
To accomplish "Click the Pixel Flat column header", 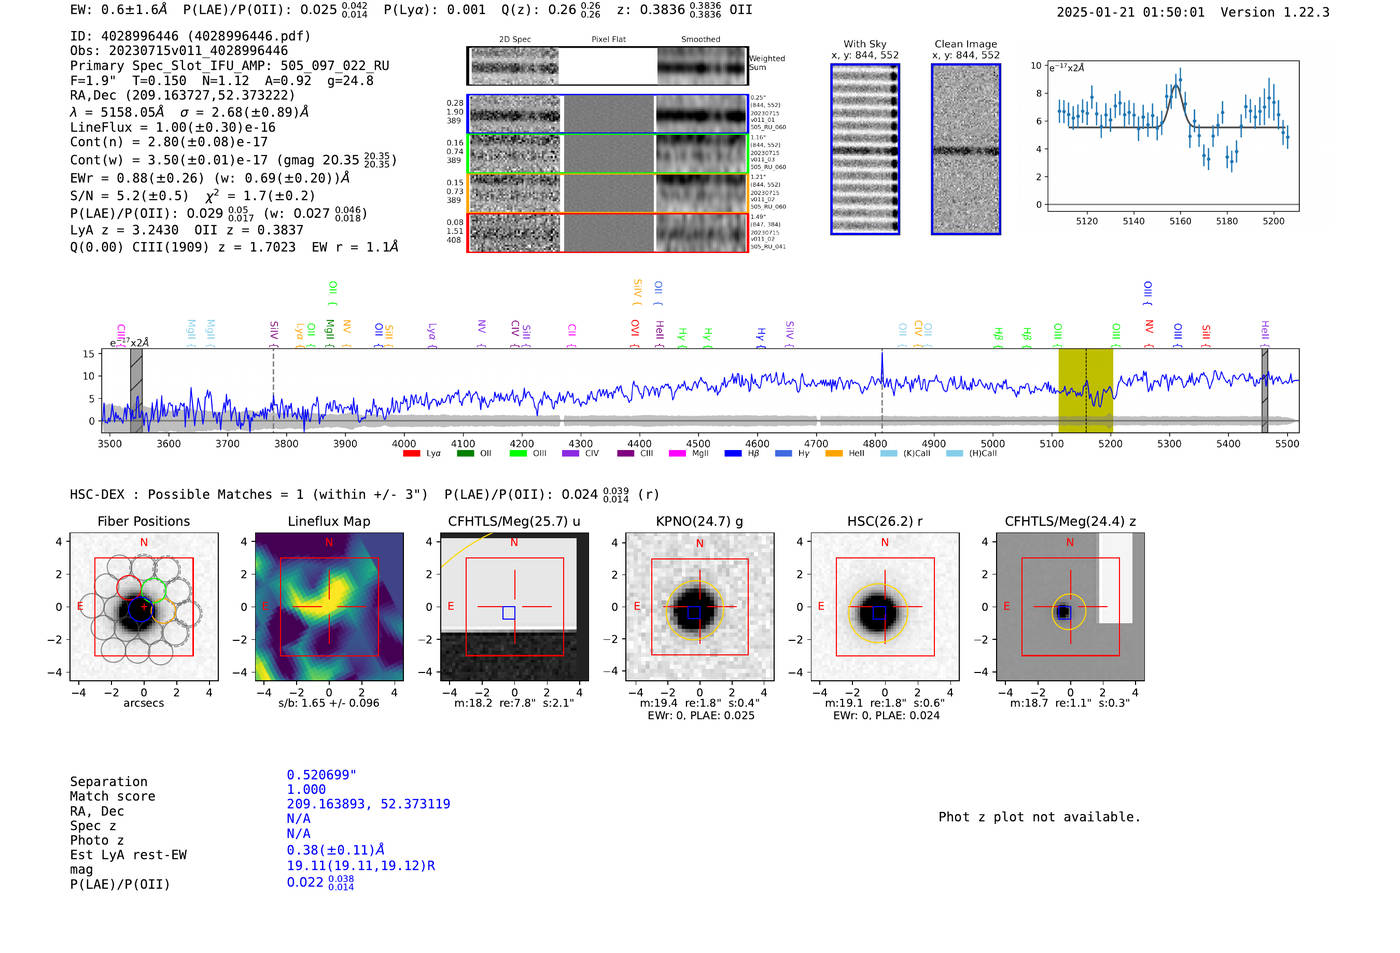I will (x=608, y=40).
